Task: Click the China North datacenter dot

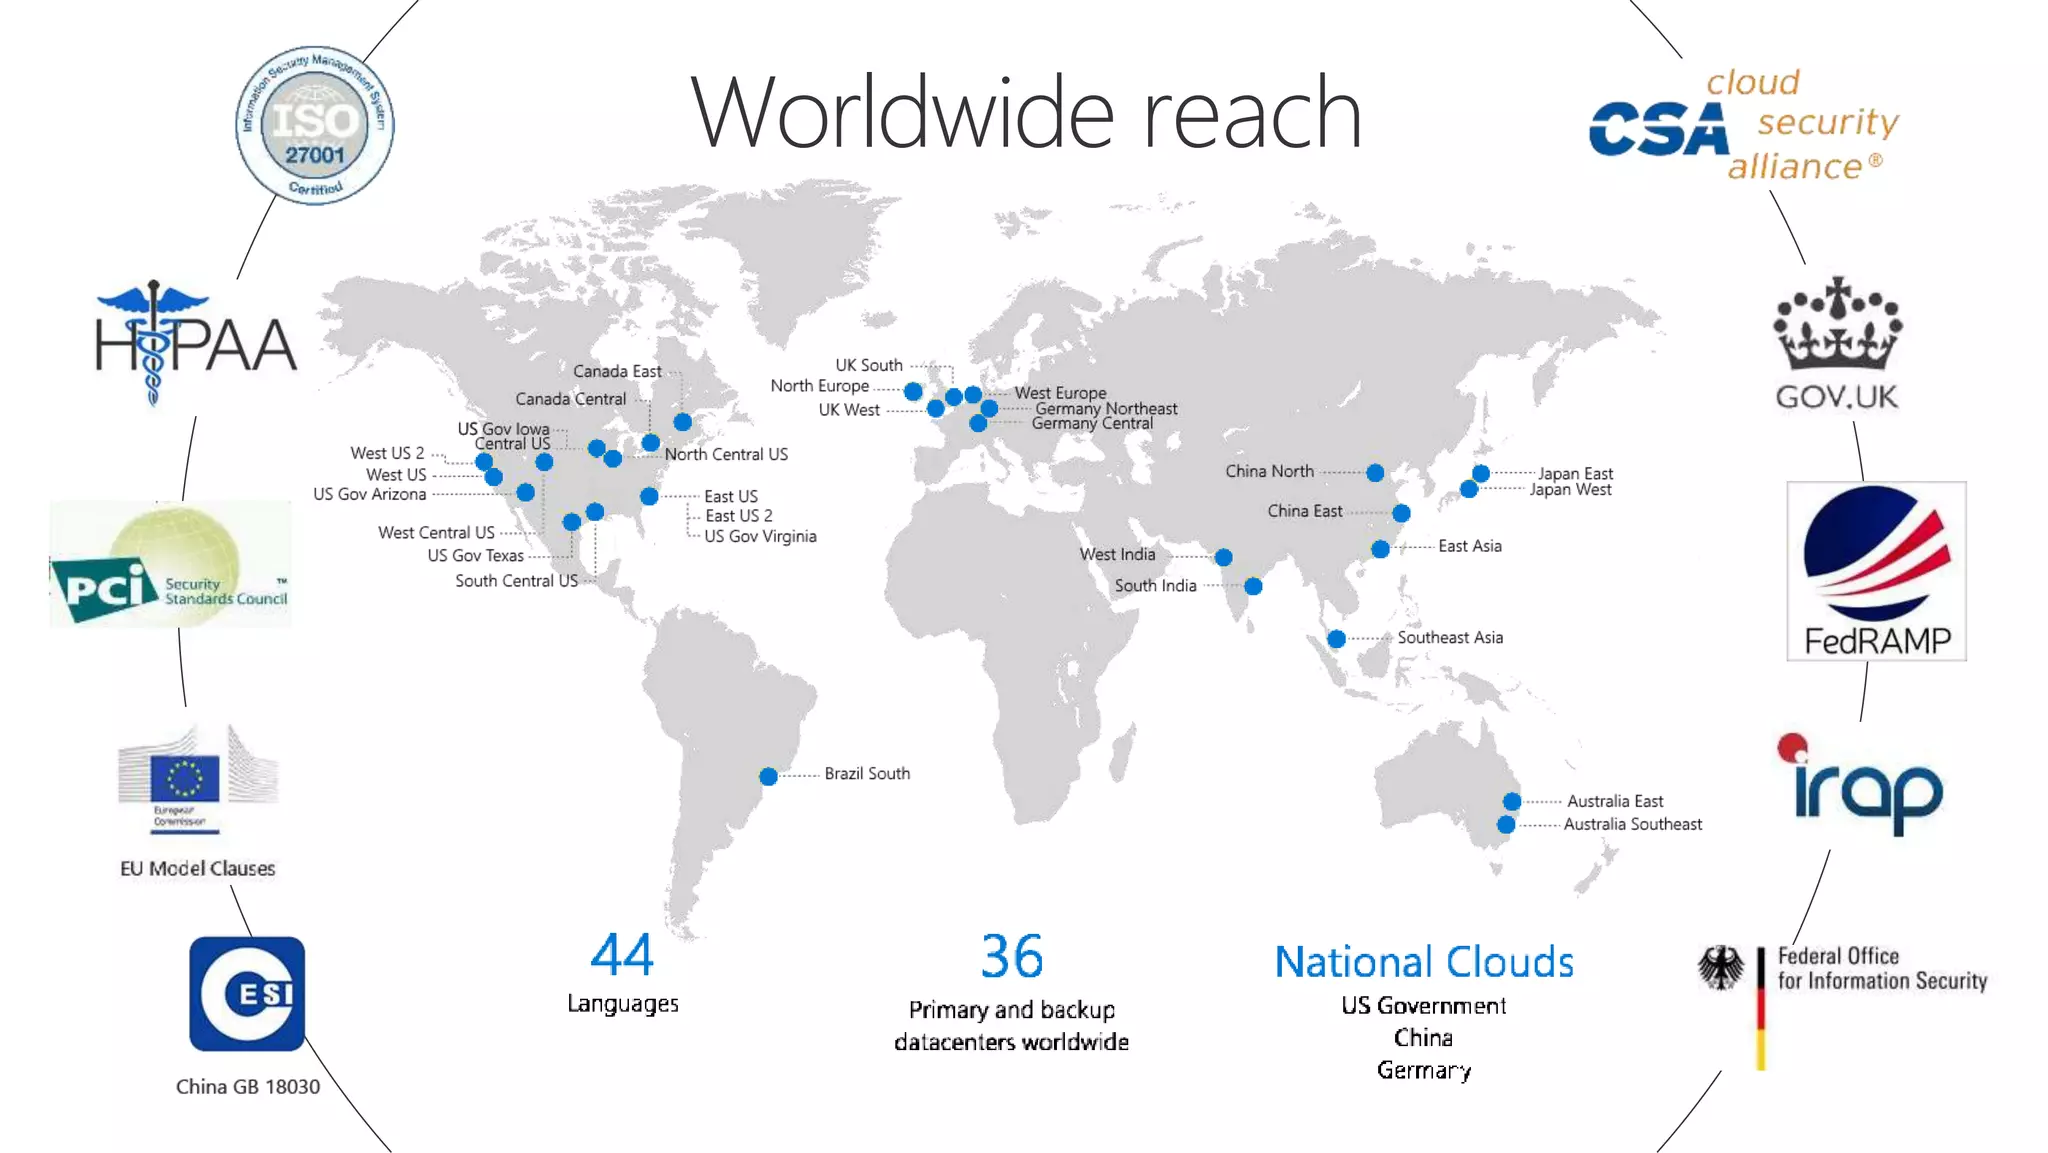Action: point(1375,472)
